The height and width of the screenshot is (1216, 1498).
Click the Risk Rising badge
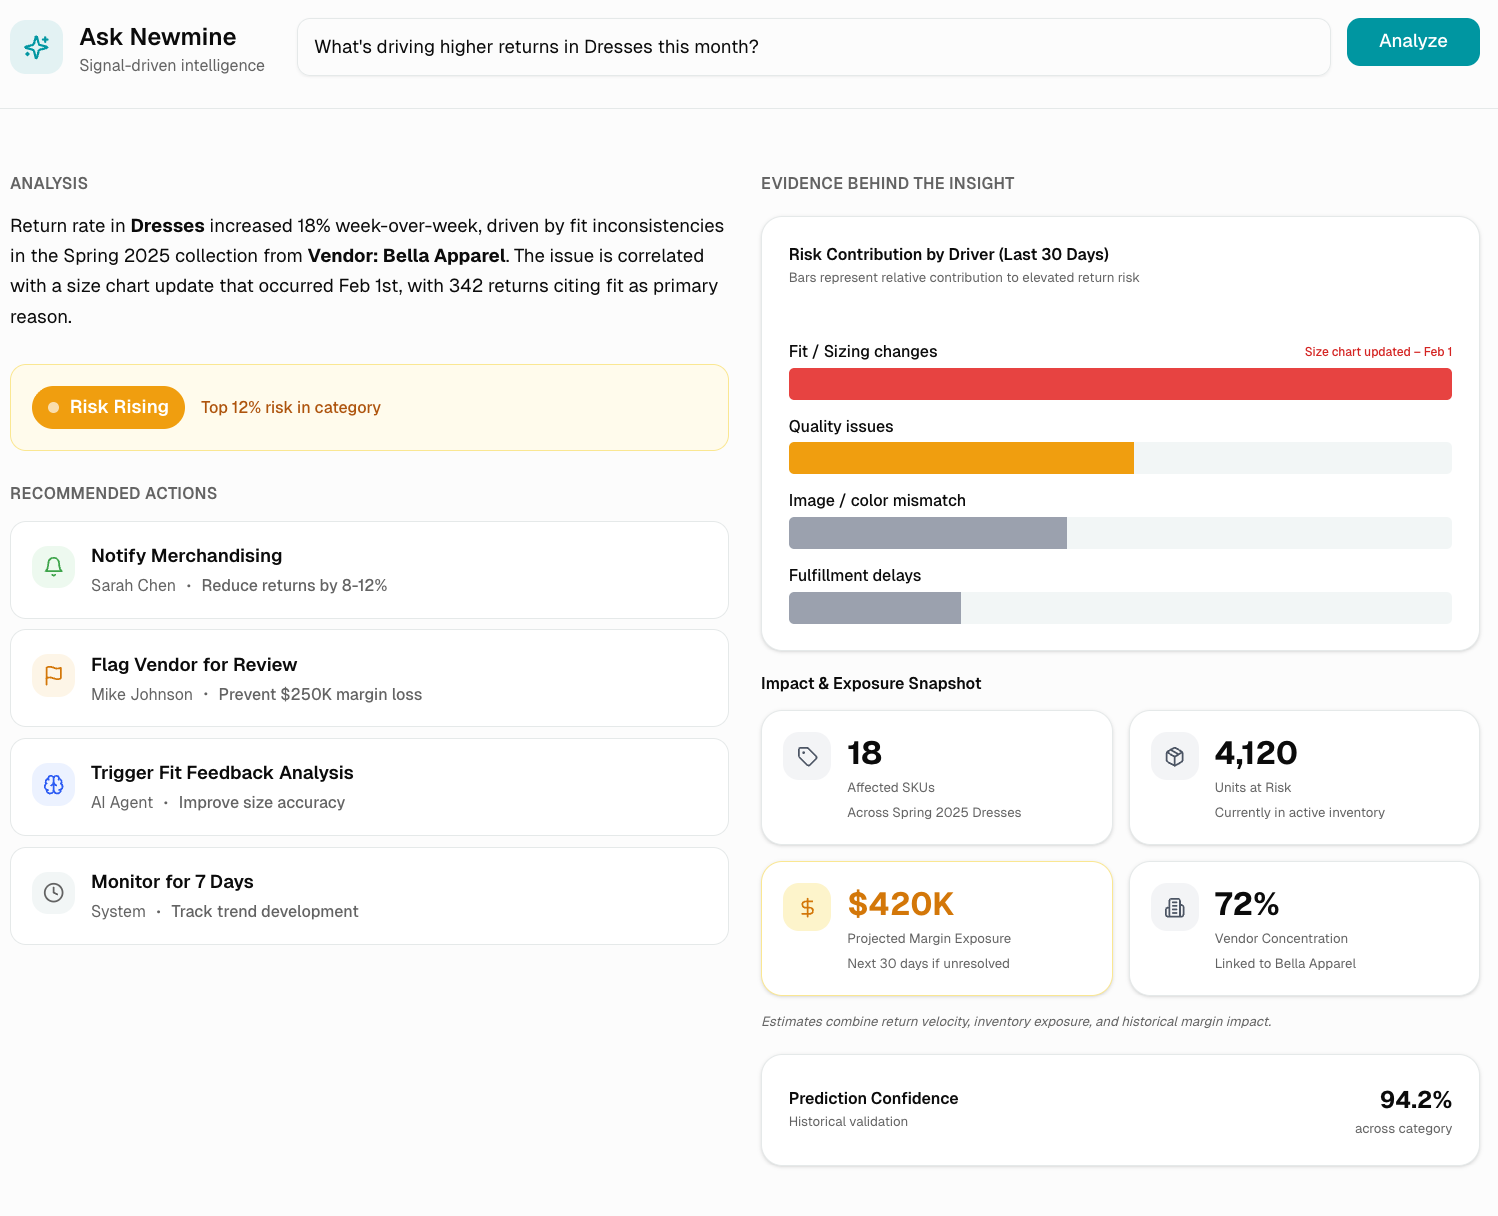(108, 407)
